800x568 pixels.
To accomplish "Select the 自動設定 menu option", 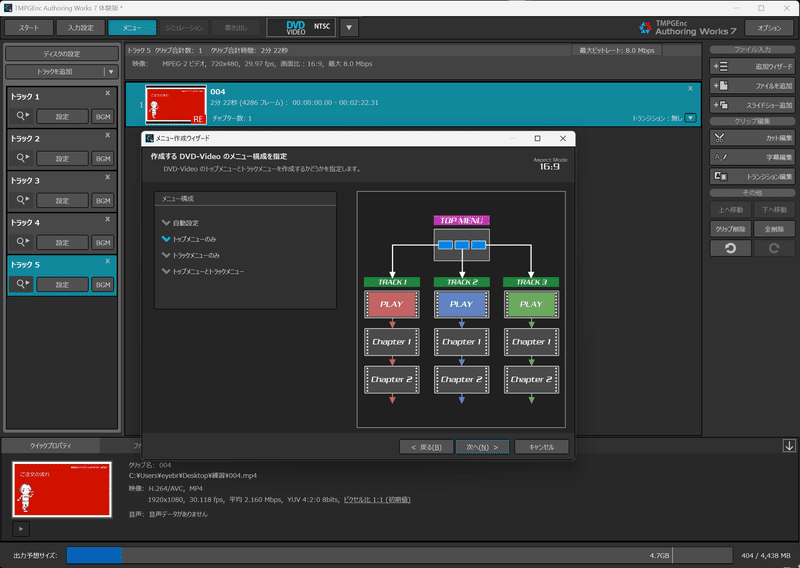I will [185, 223].
